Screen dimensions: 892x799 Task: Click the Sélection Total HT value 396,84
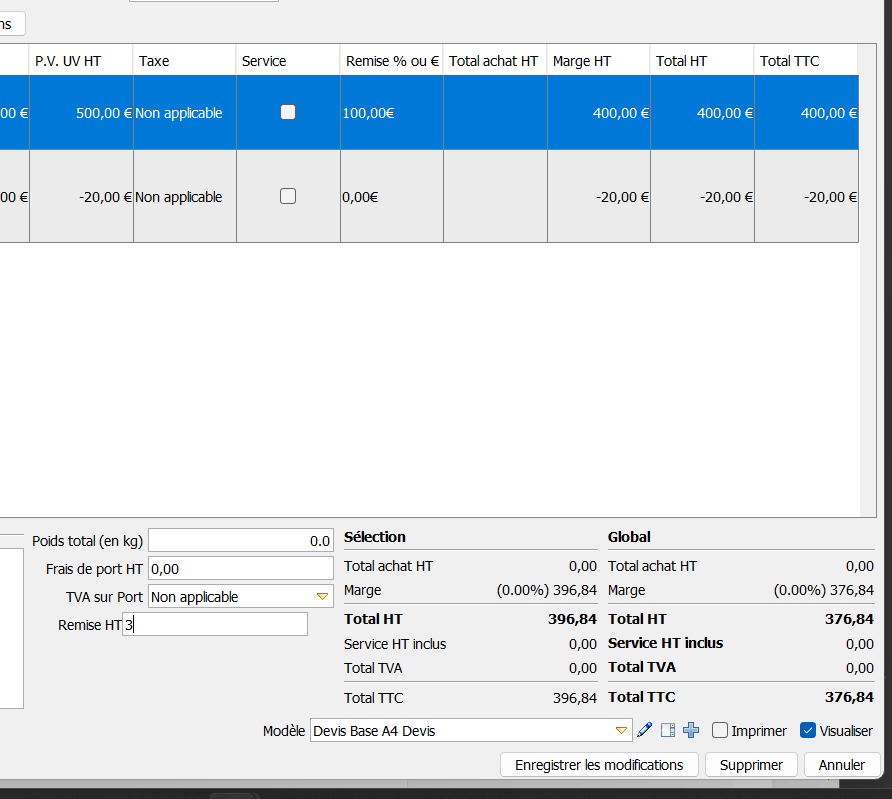pyautogui.click(x=572, y=619)
